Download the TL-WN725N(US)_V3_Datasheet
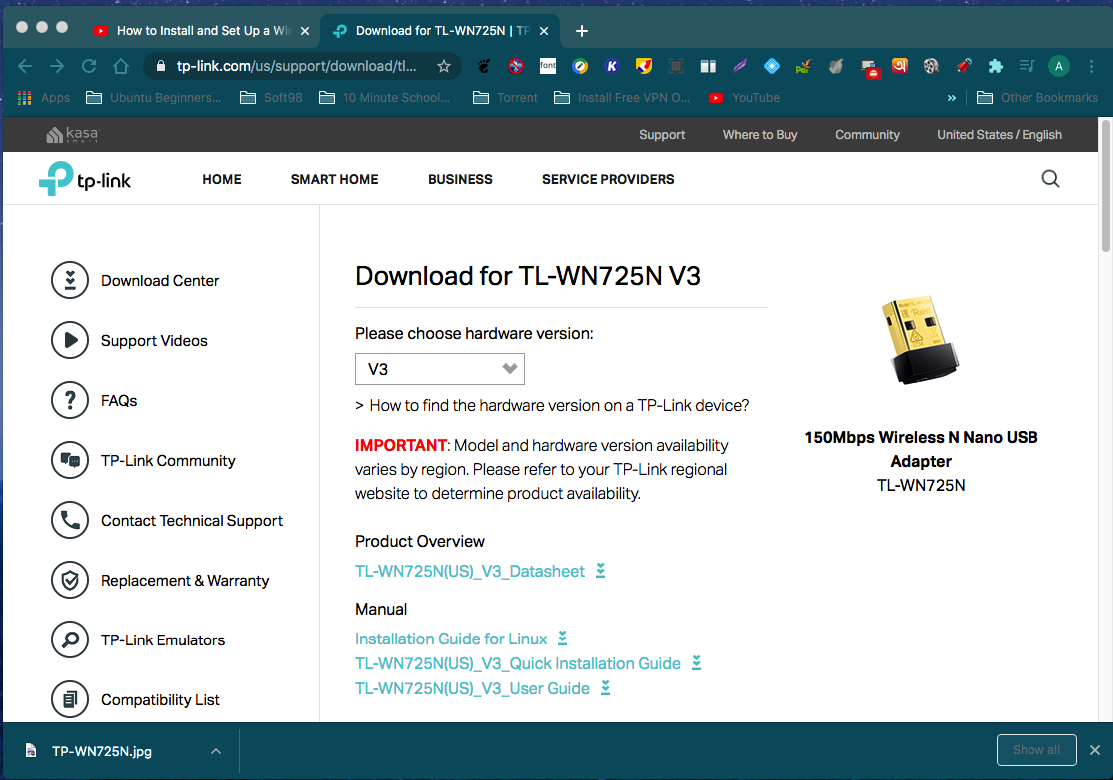Screen dimensions: 1113x780 pos(470,572)
